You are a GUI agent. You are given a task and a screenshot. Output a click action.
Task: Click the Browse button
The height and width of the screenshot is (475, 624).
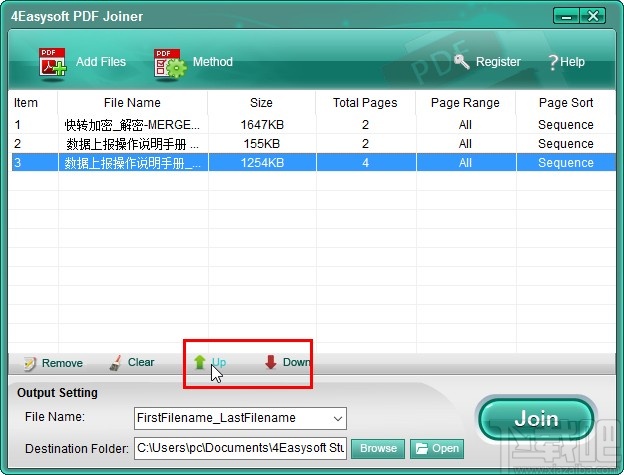(378, 448)
